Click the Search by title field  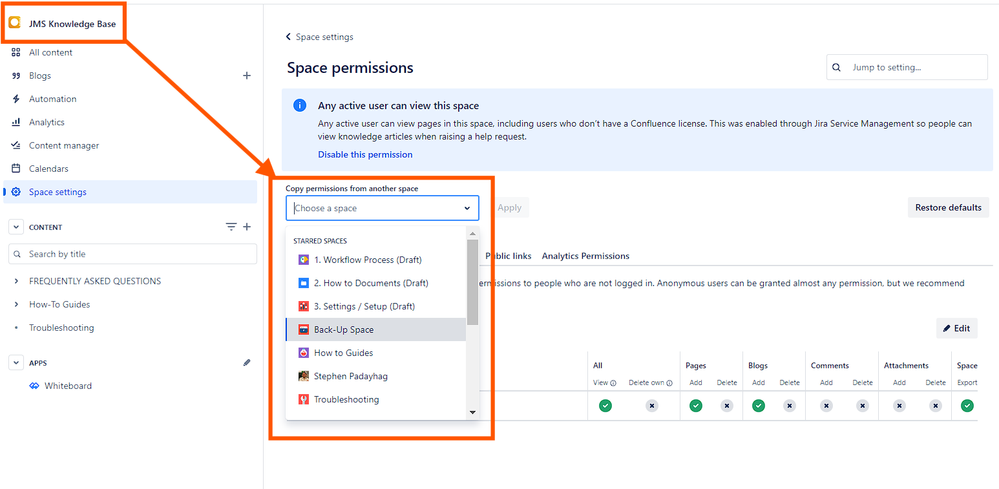[133, 254]
